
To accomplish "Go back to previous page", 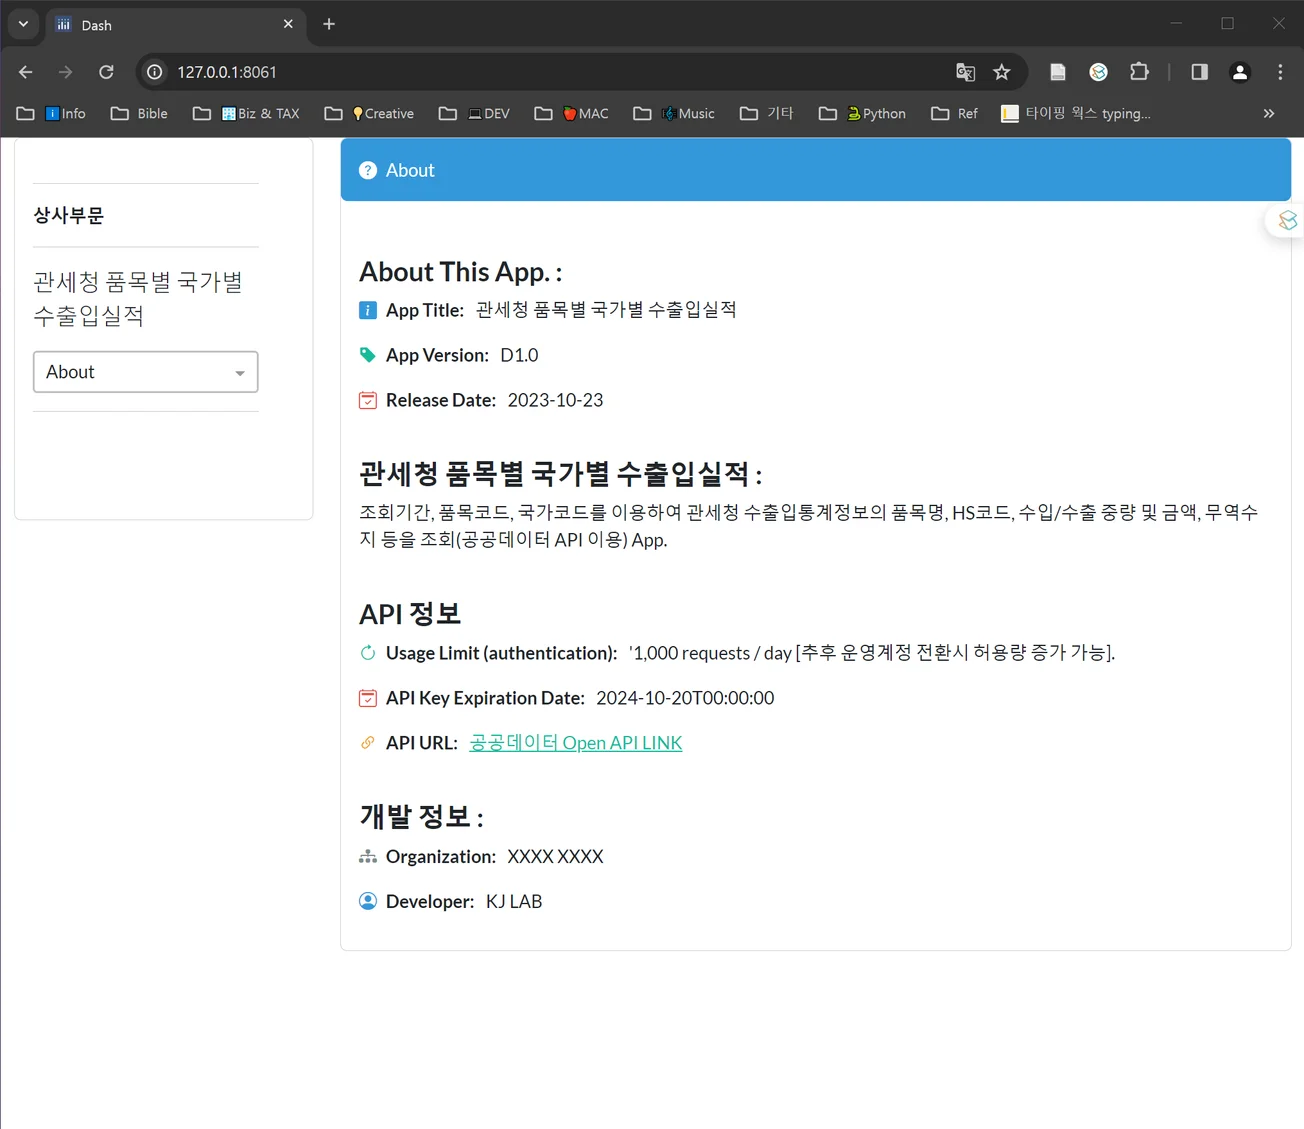I will click(26, 72).
